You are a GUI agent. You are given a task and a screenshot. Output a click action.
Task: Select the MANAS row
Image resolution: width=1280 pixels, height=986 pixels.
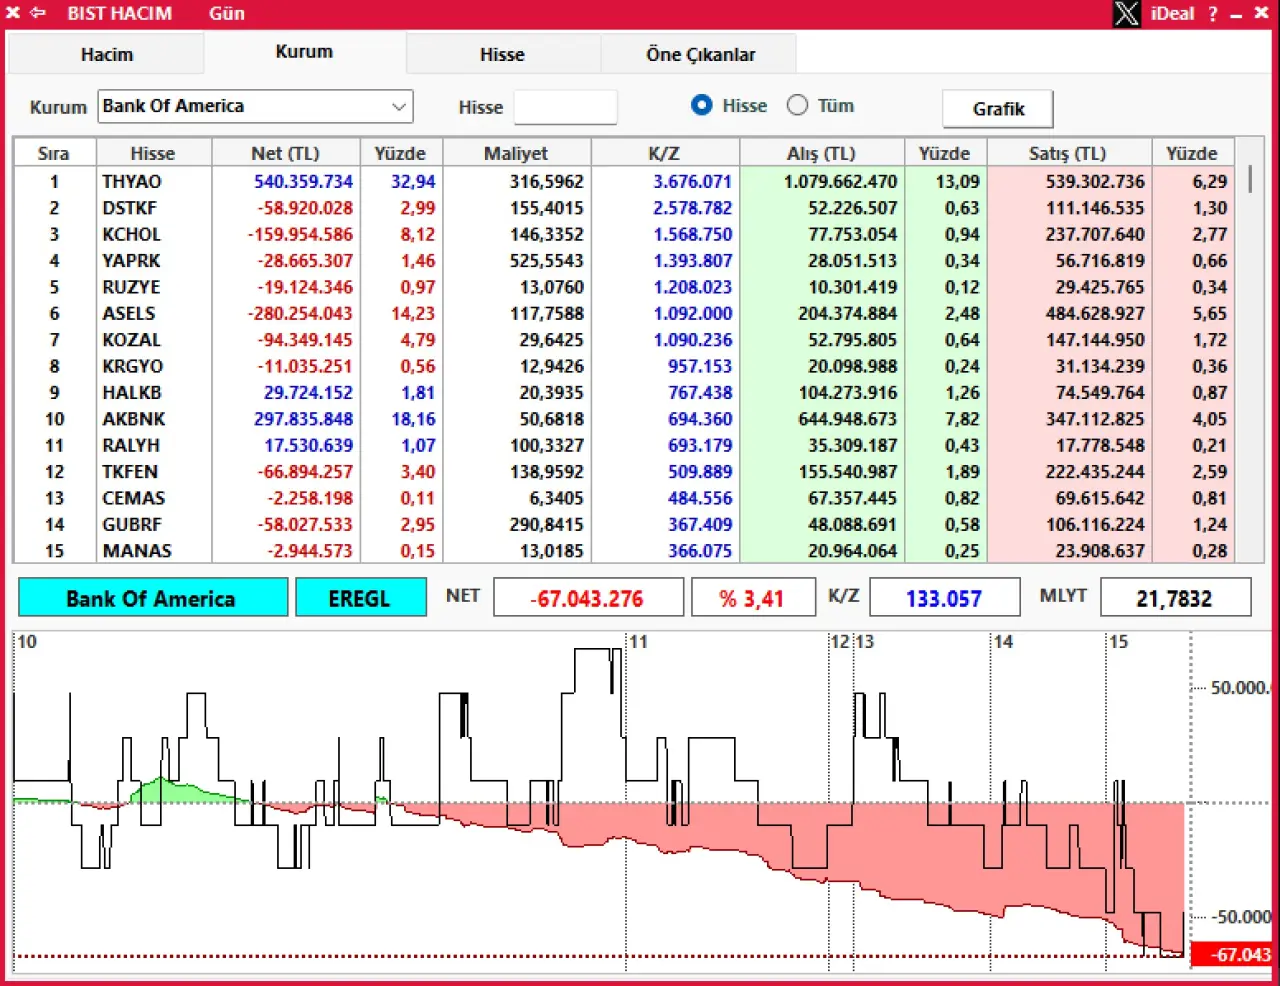(x=624, y=550)
